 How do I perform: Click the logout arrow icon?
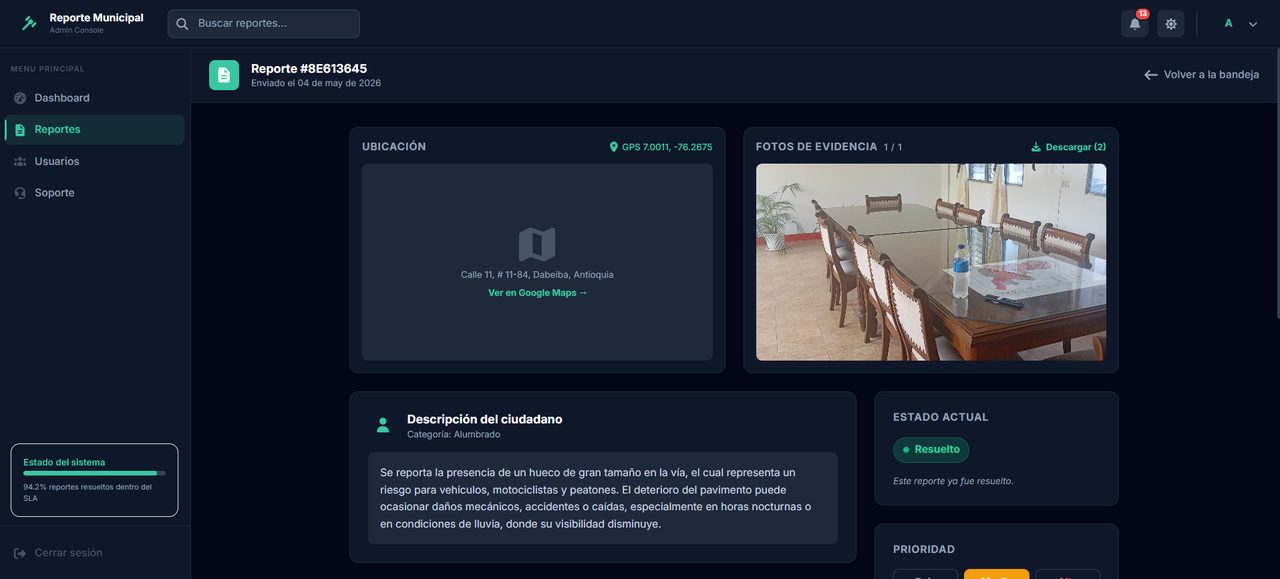coord(20,553)
